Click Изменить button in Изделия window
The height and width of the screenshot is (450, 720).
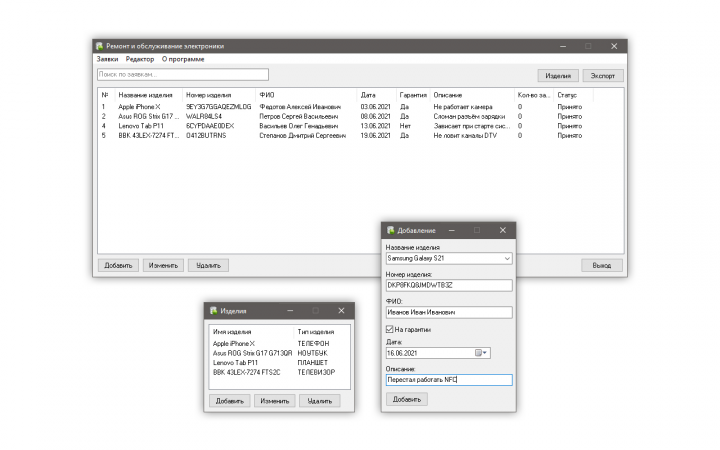click(x=275, y=401)
